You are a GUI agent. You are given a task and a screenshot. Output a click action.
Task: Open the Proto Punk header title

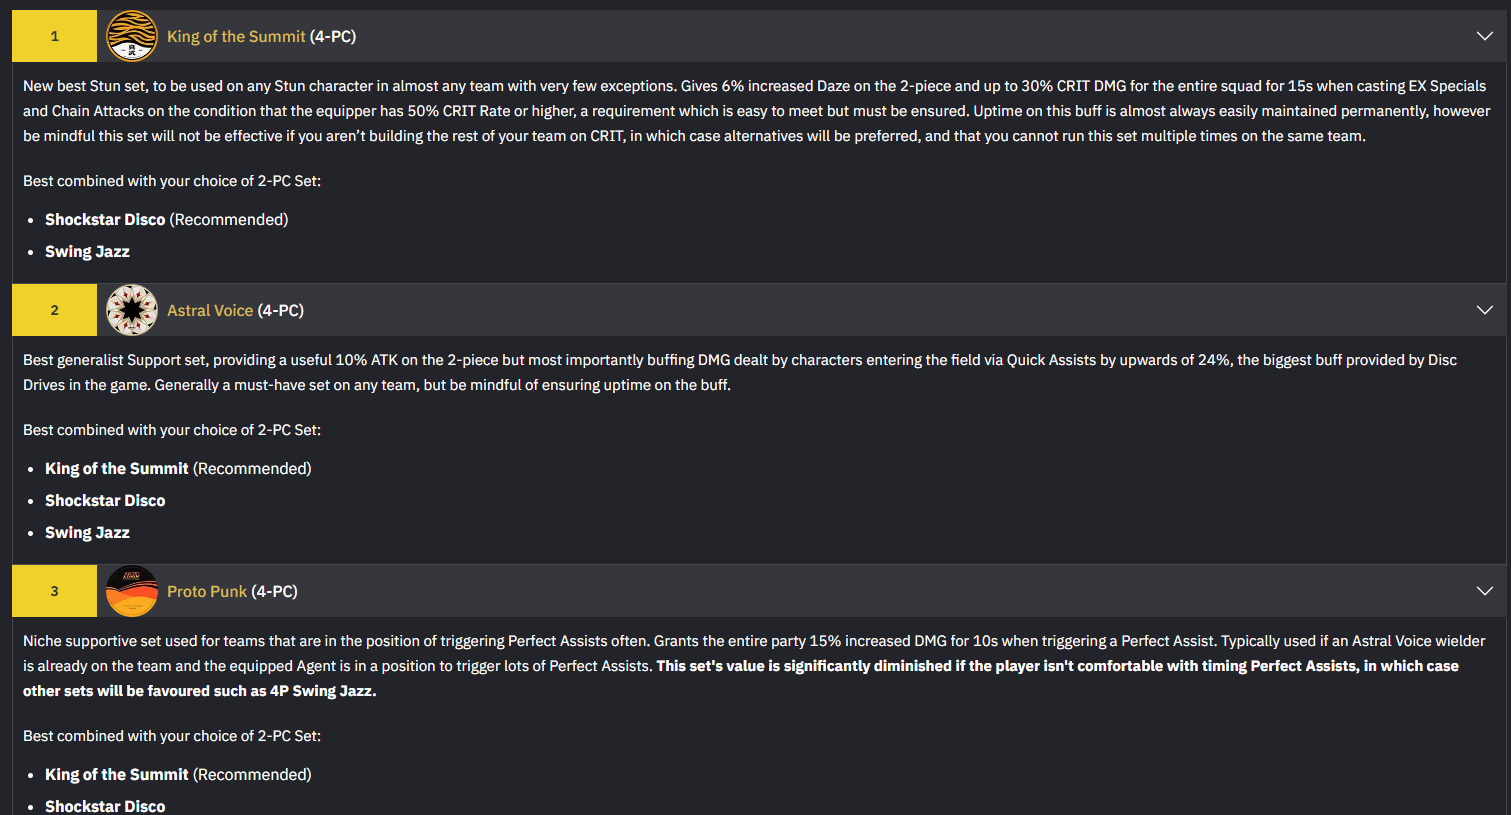232,591
